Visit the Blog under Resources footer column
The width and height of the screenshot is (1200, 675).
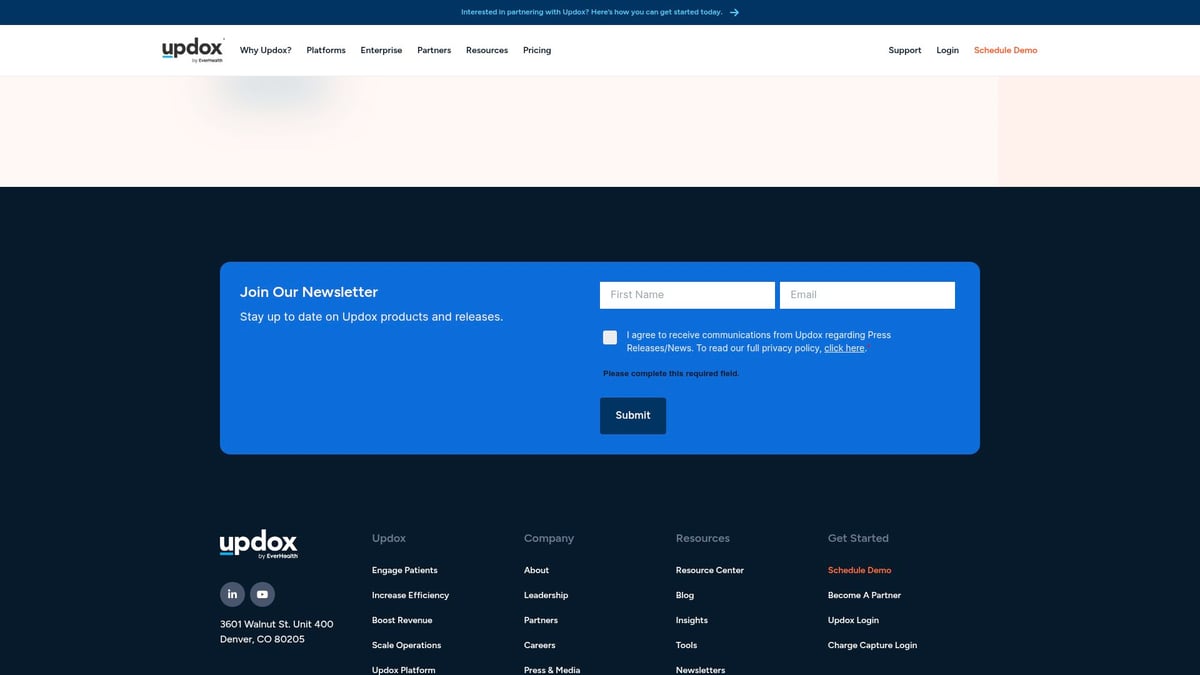tap(685, 594)
